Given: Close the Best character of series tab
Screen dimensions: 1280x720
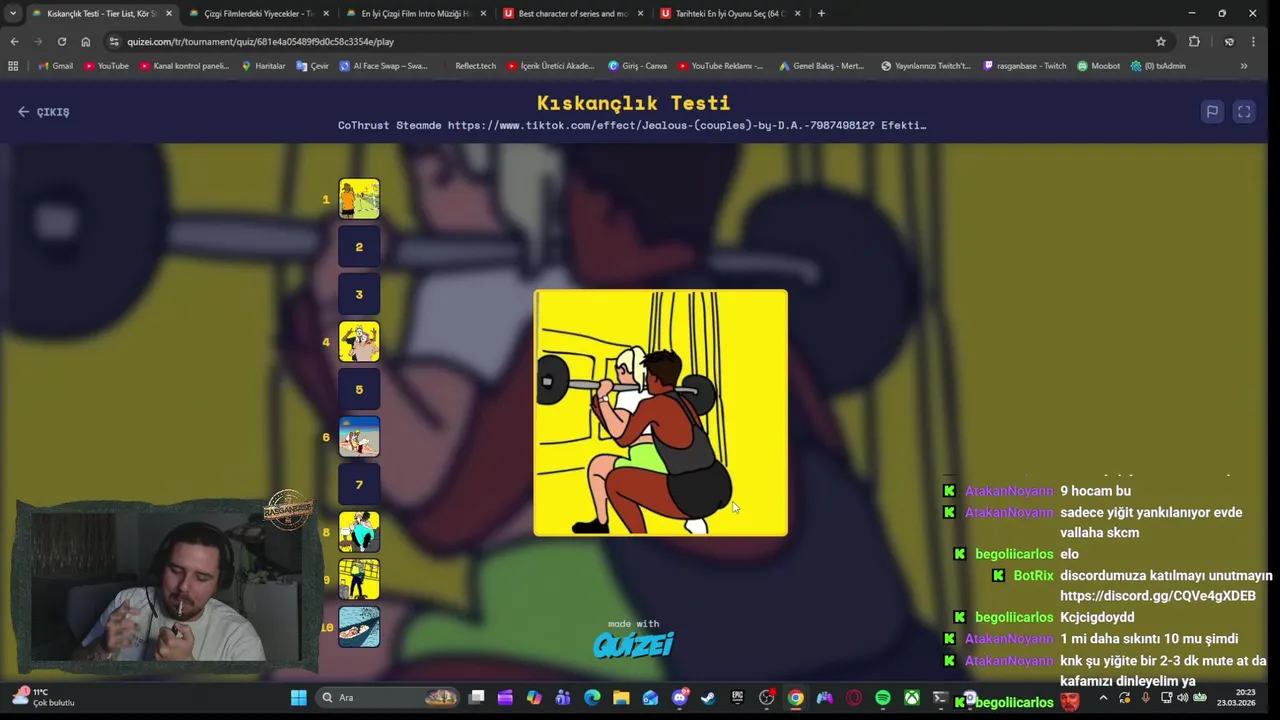Looking at the screenshot, I should coord(640,13).
